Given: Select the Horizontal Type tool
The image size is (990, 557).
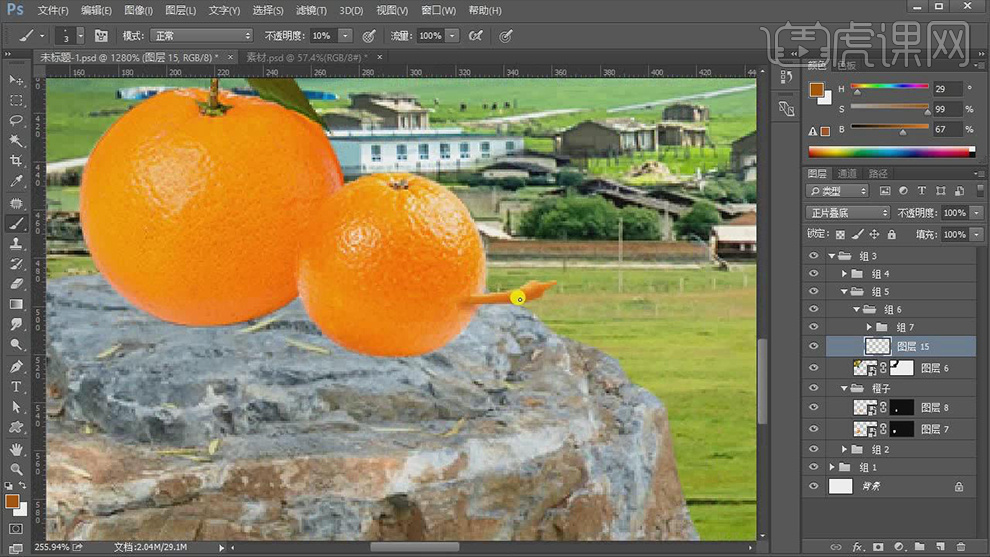Looking at the screenshot, I should point(16,386).
